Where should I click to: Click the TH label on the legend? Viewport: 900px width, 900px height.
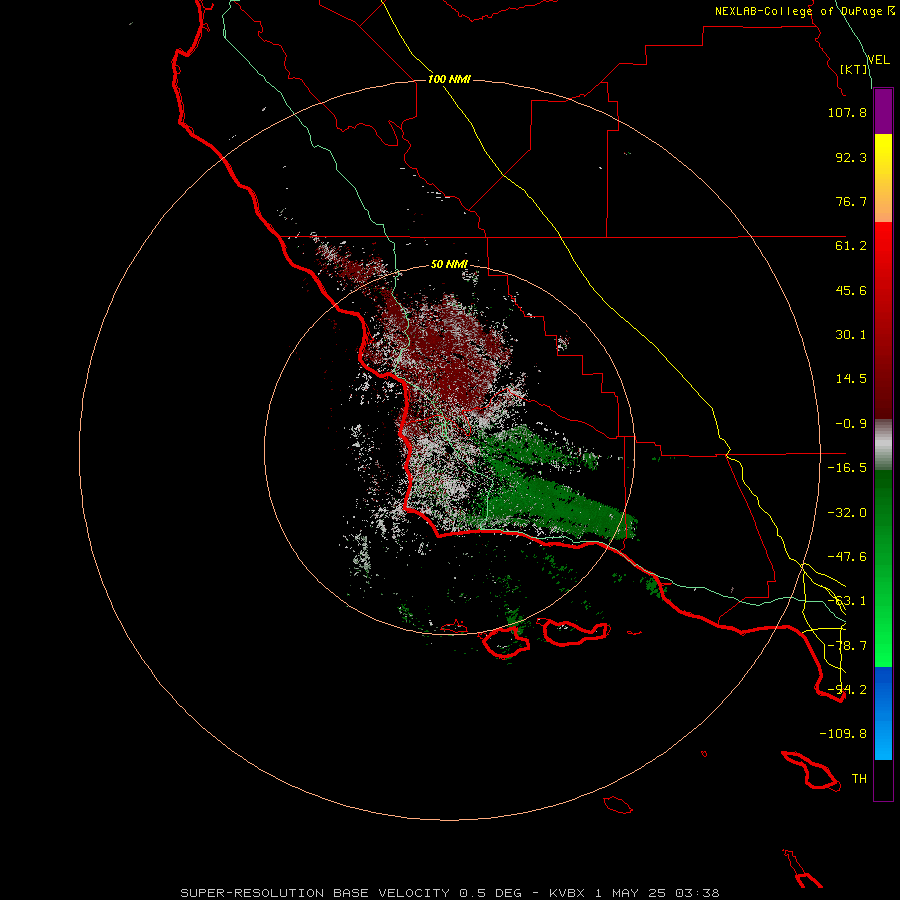pos(859,779)
